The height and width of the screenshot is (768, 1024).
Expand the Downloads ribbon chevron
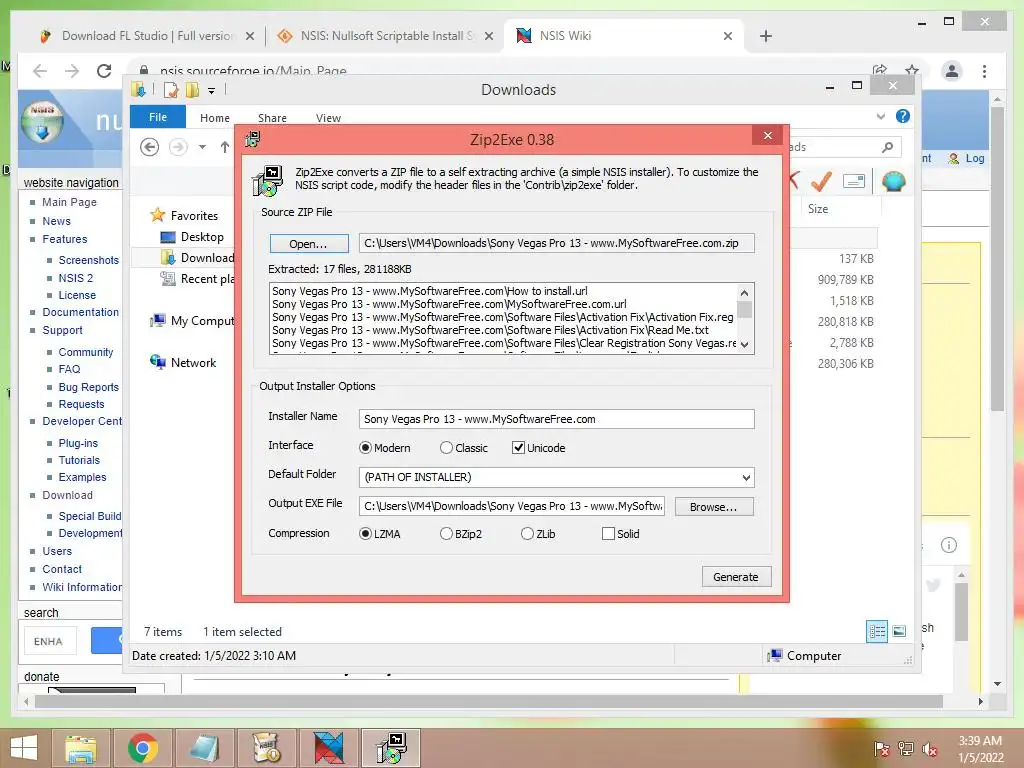pos(880,116)
